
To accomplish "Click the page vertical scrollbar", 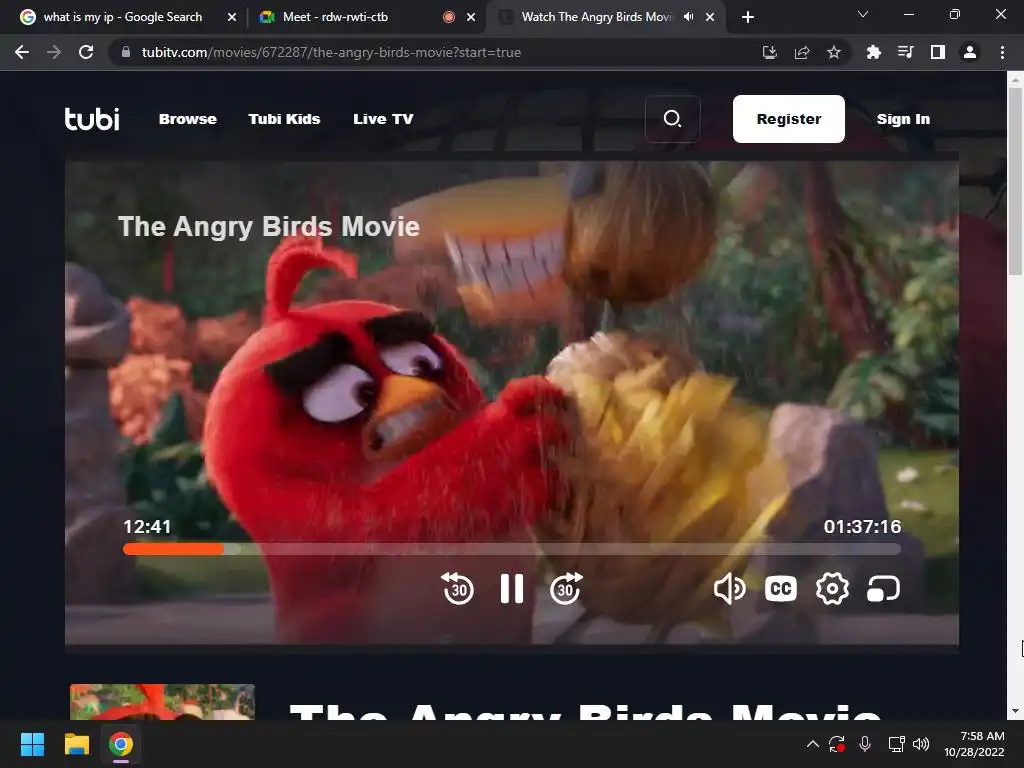I will pyautogui.click(x=1015, y=182).
